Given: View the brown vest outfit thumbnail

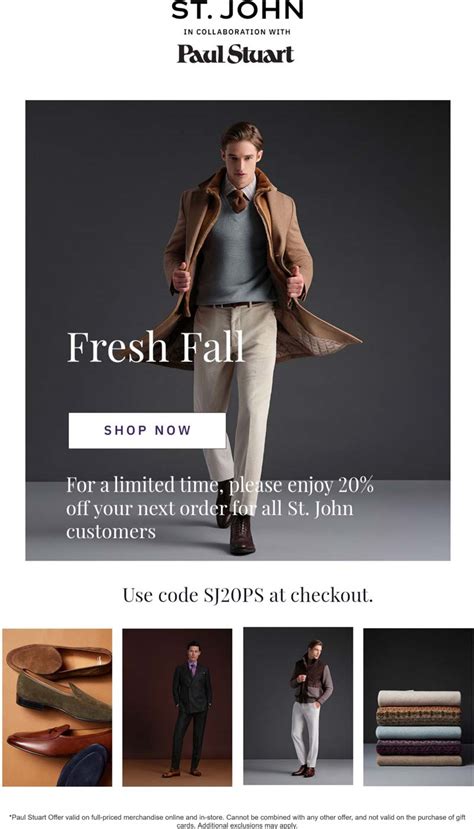Looking at the screenshot, I should pyautogui.click(x=298, y=706).
